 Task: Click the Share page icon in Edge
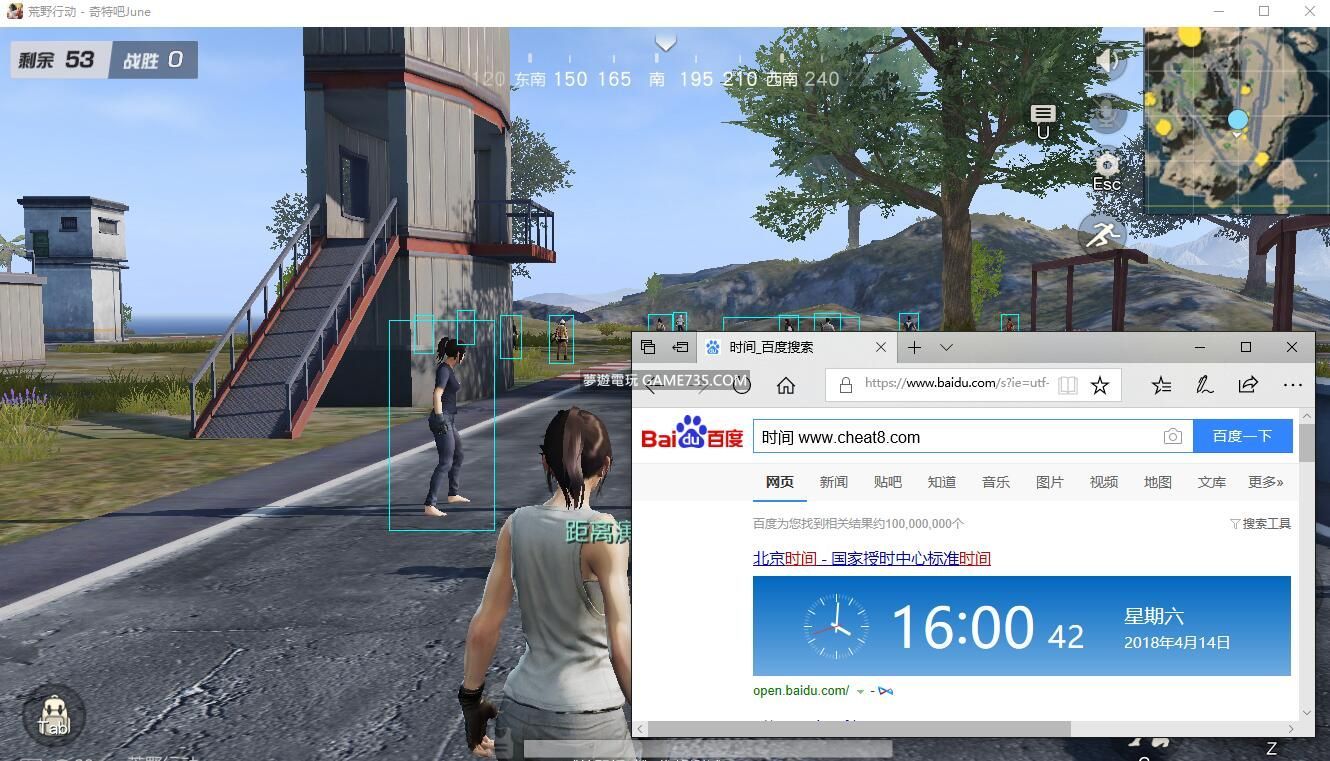(1248, 386)
